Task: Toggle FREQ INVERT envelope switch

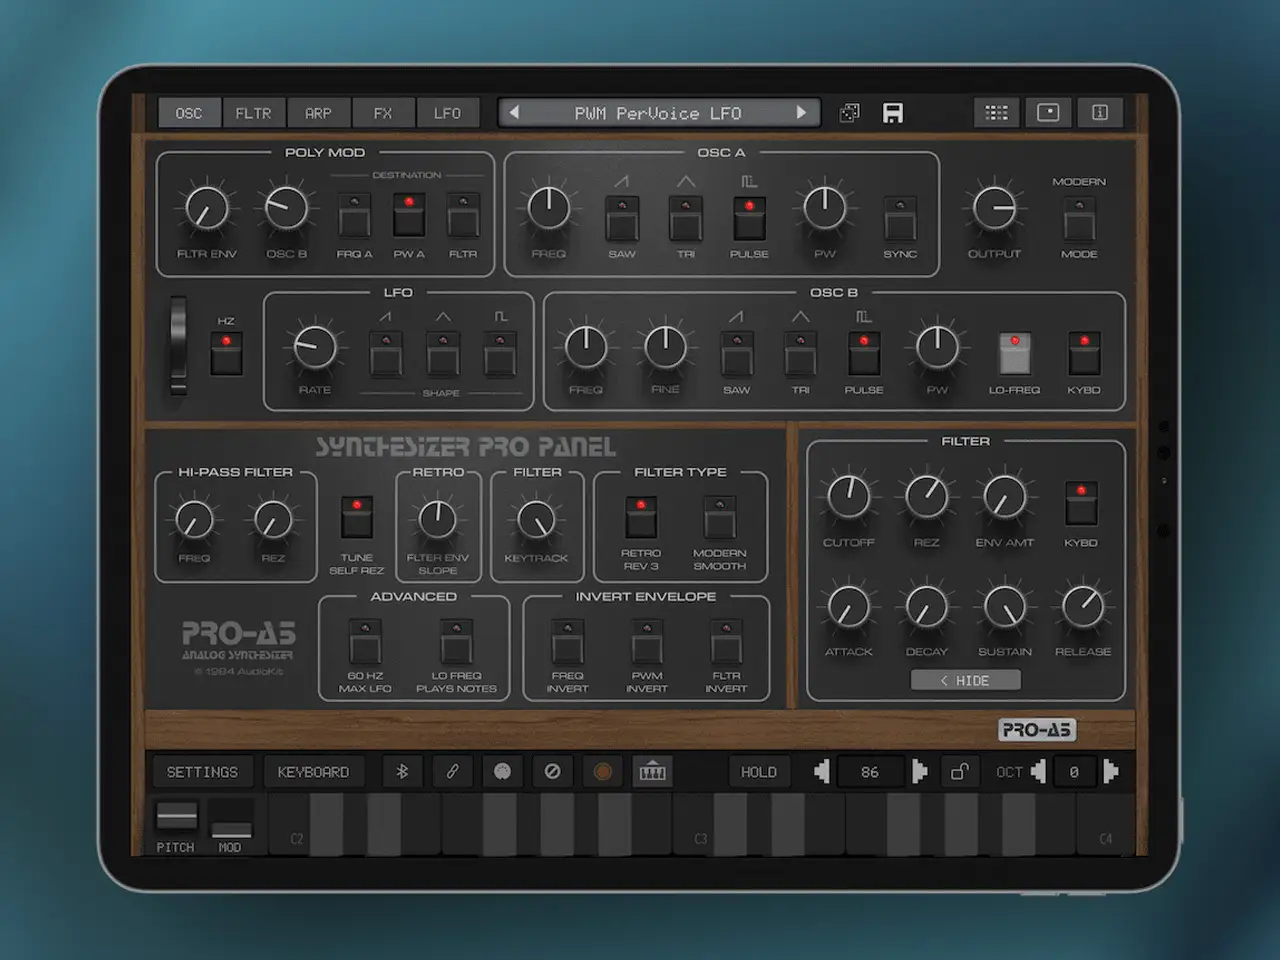Action: click(567, 643)
